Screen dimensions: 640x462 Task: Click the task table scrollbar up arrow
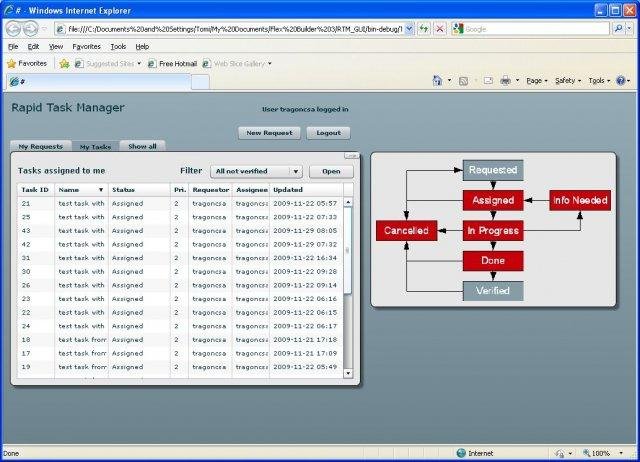(348, 202)
